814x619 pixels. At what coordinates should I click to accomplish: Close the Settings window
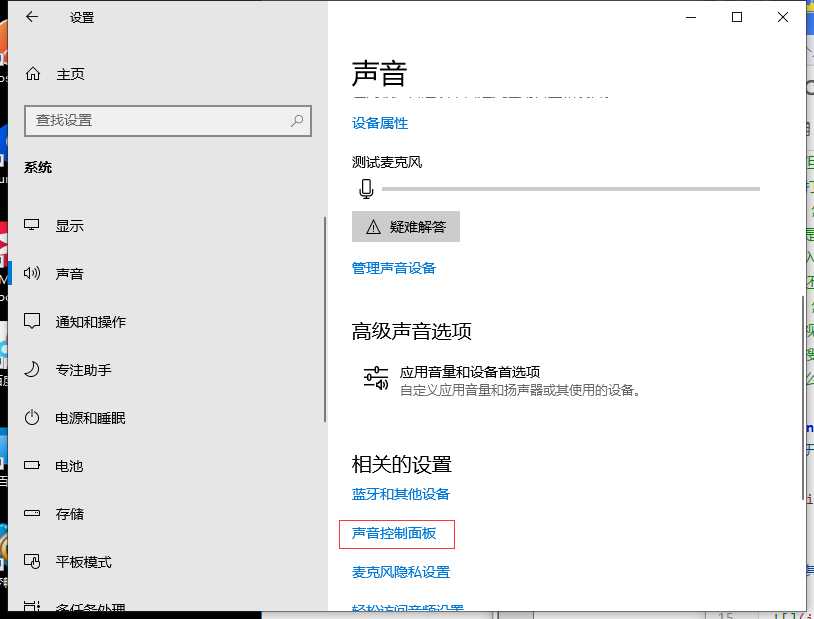782,17
